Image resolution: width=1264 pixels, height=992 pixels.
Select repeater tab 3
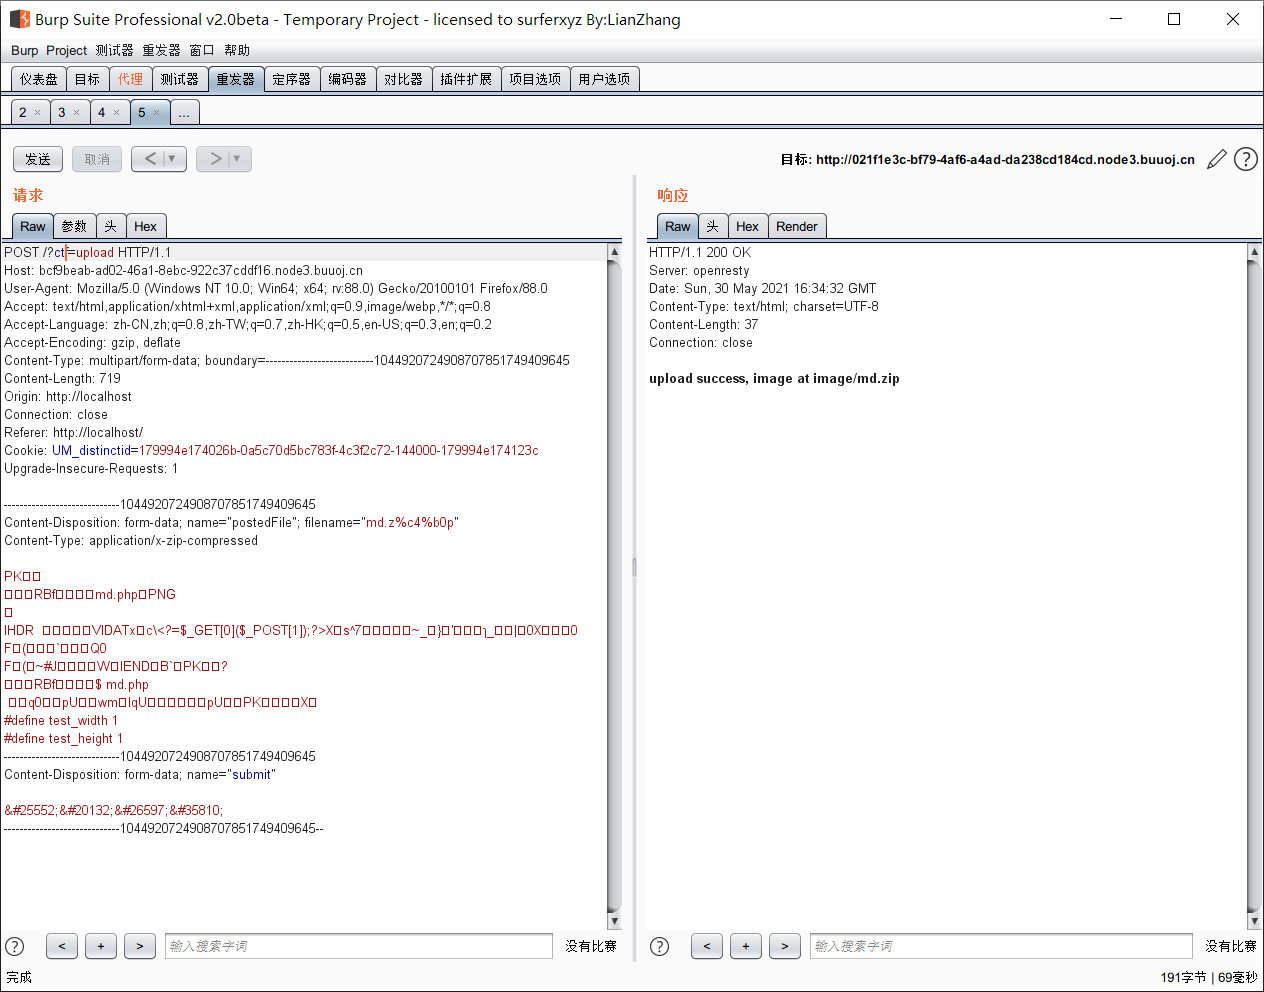(62, 113)
